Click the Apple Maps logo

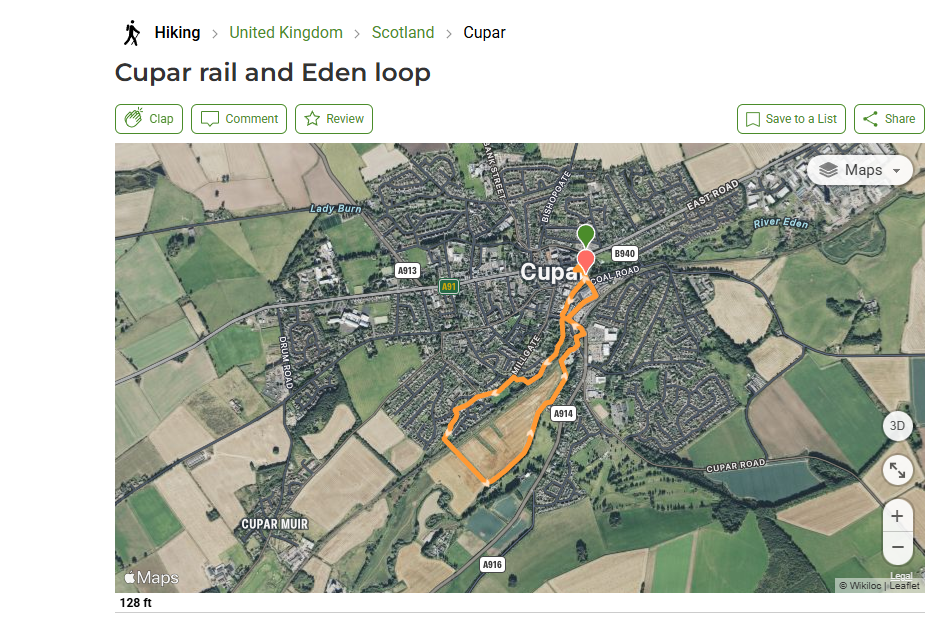pos(151,578)
